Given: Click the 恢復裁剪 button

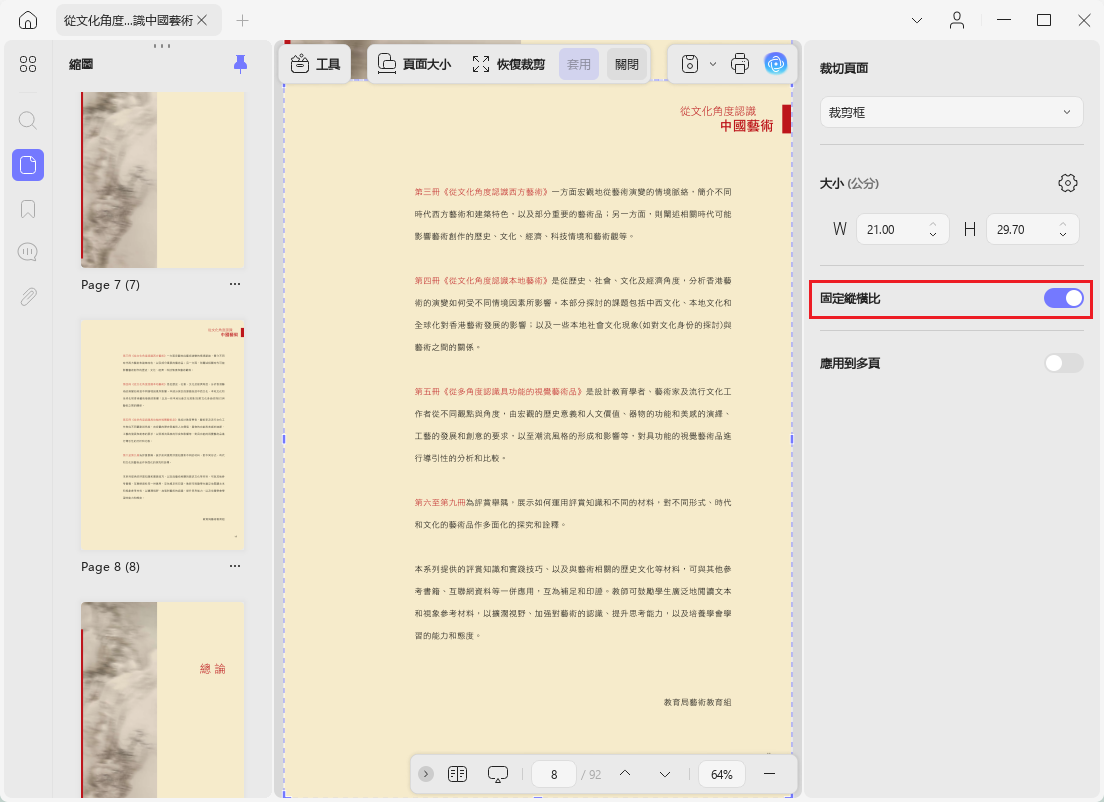Looking at the screenshot, I should coord(509,64).
